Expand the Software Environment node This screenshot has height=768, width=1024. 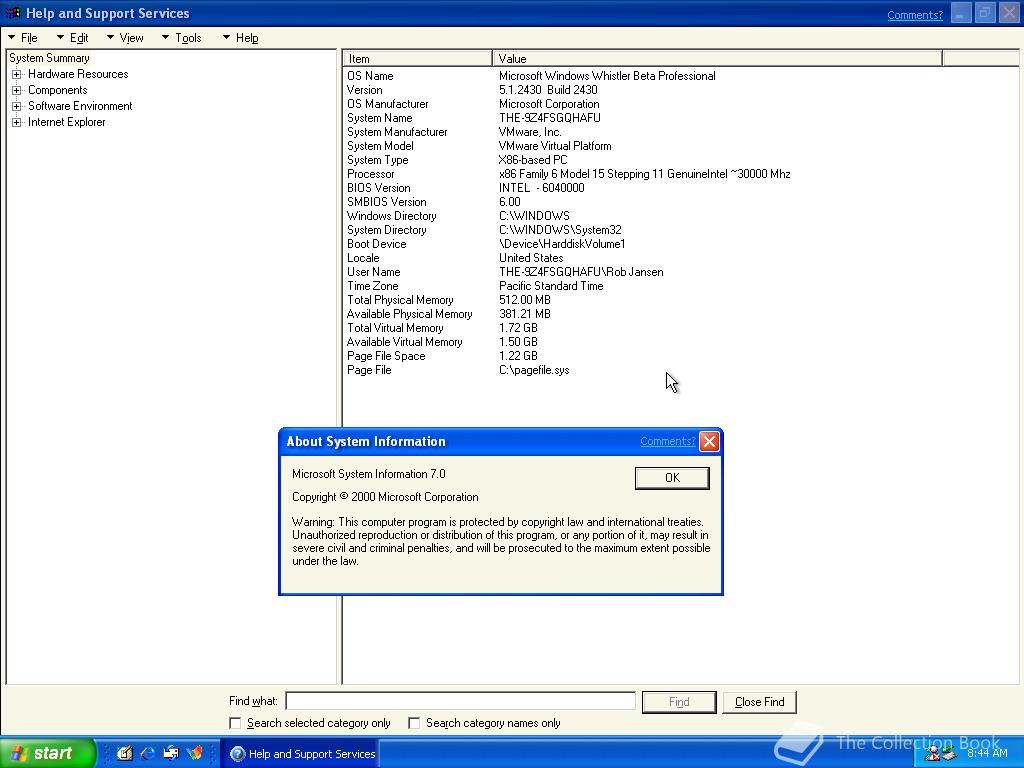click(x=16, y=106)
